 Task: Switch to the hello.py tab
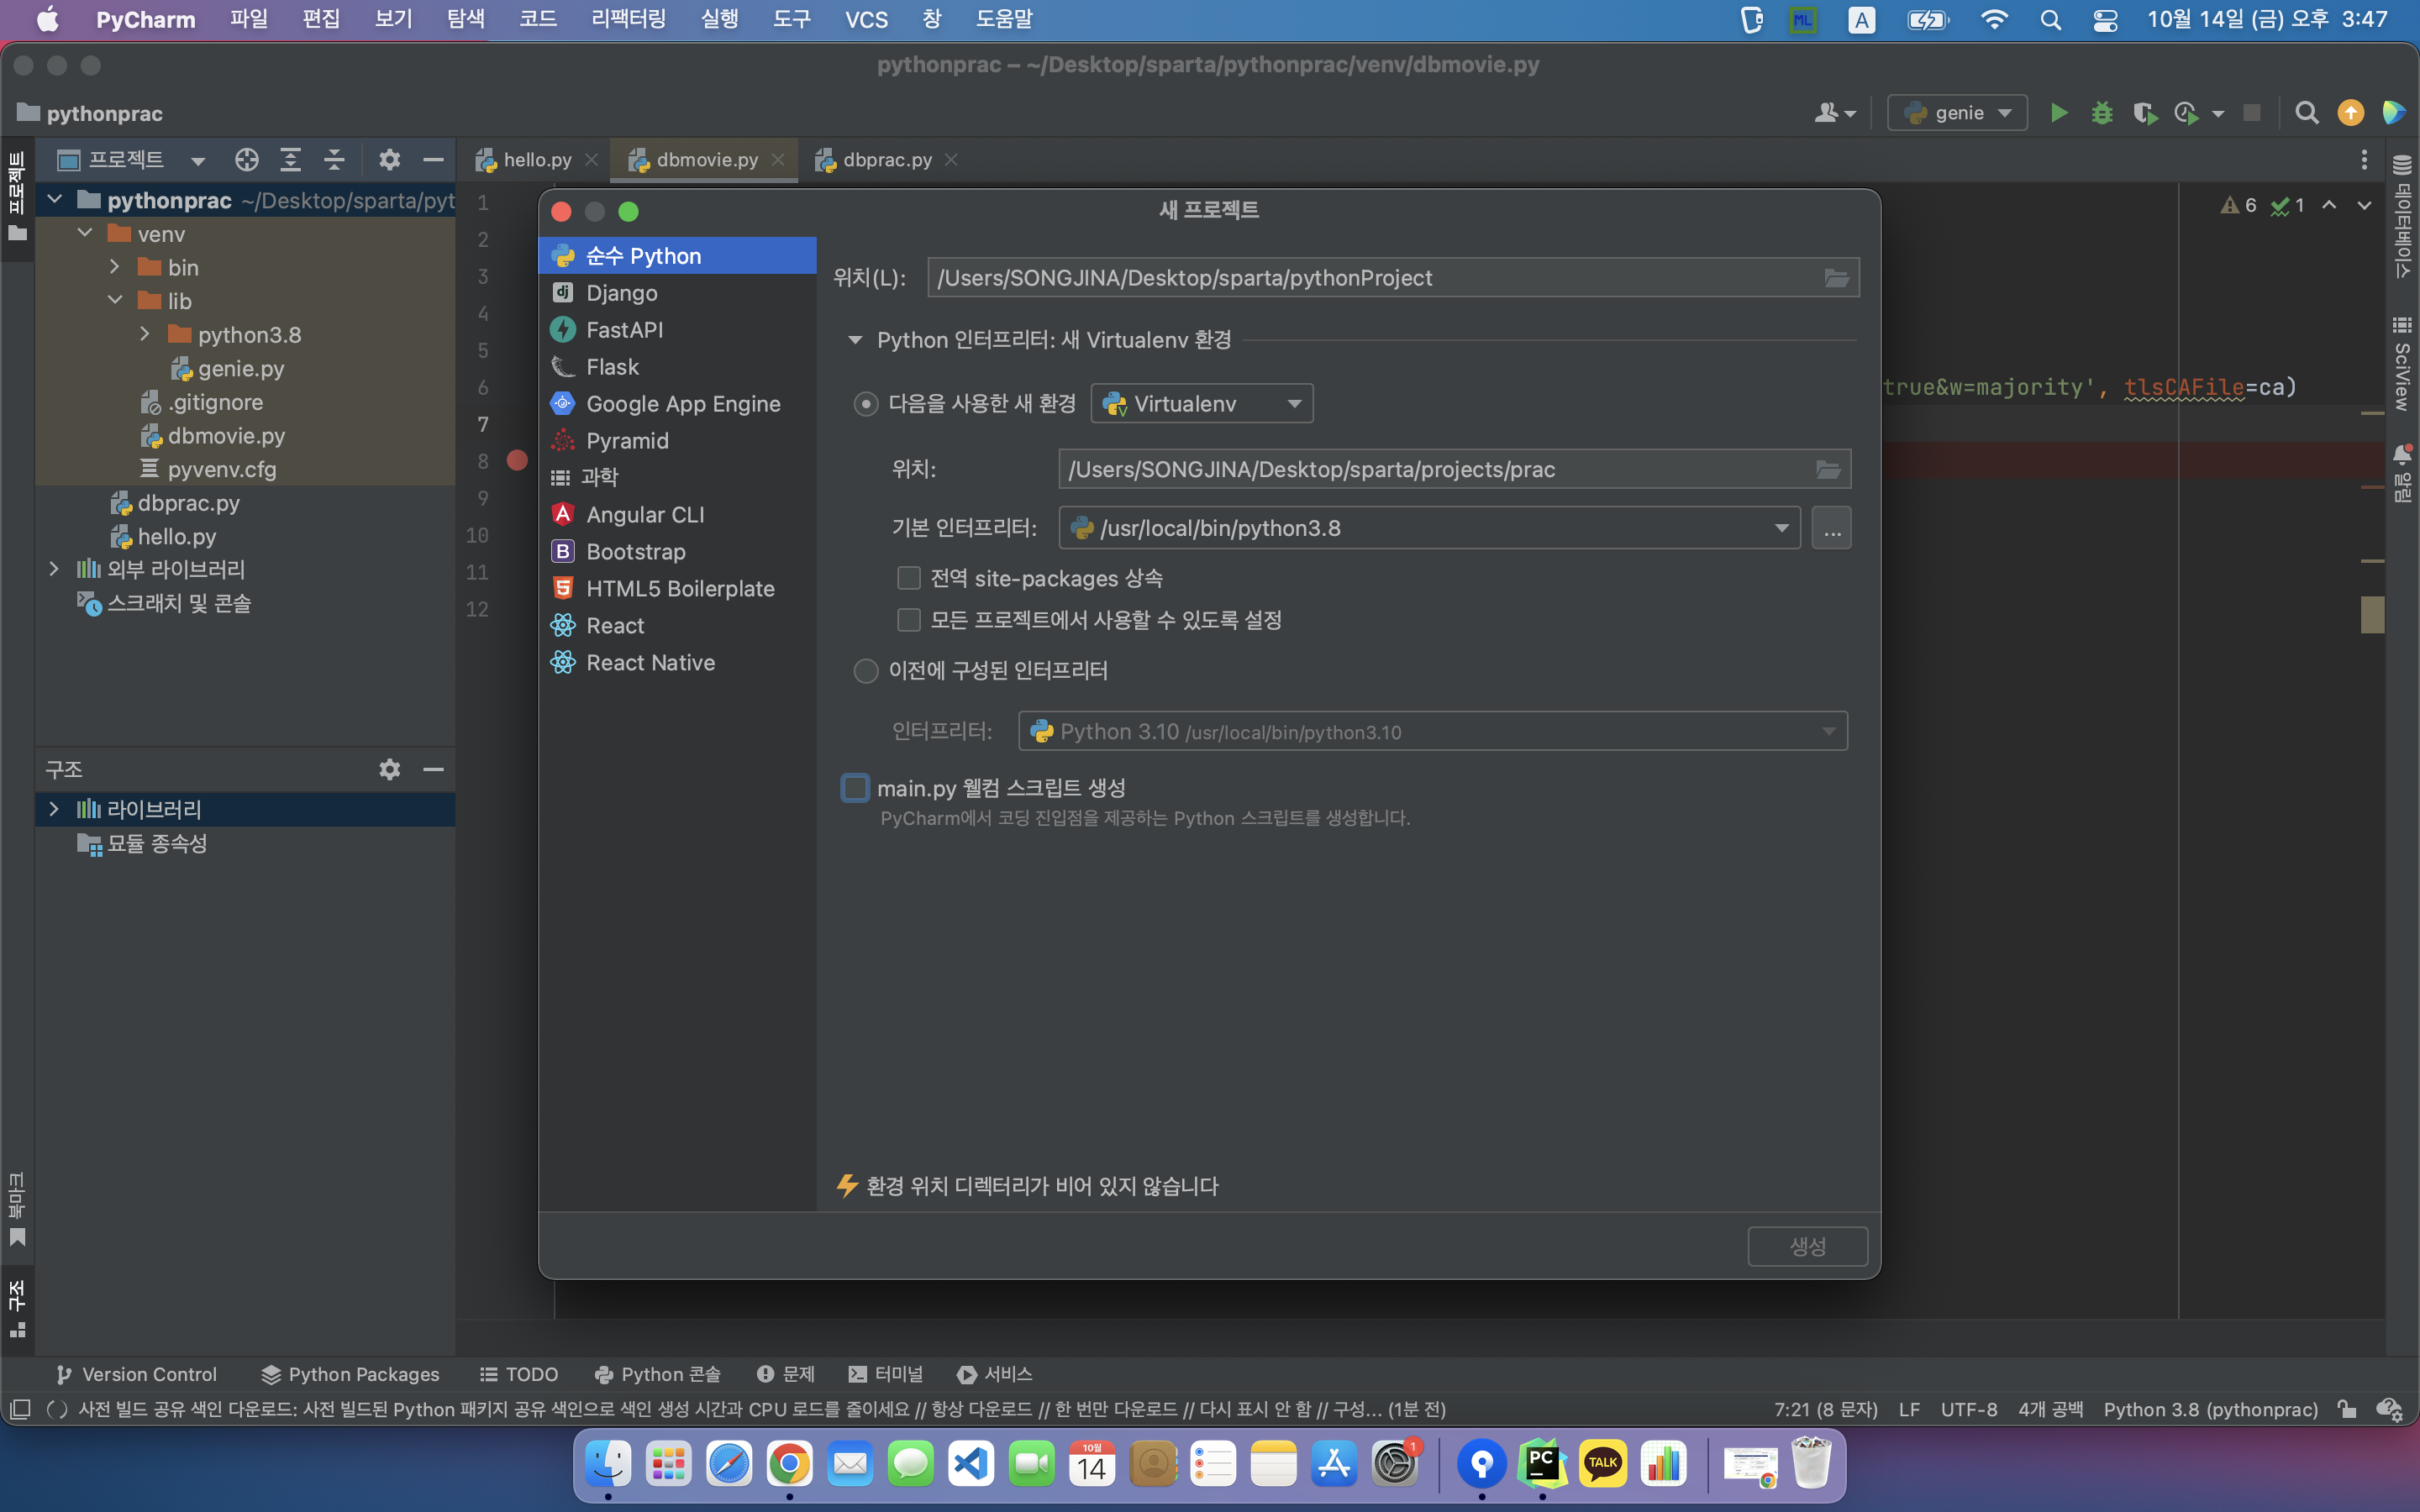tap(537, 160)
